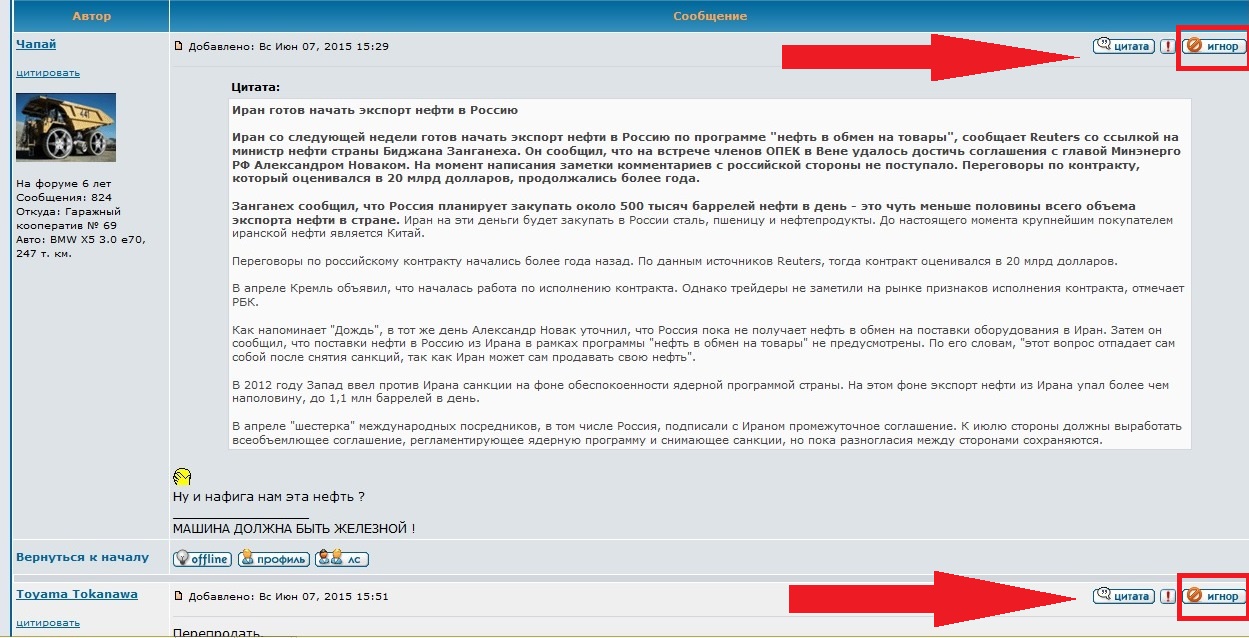Click the emoticon above 'Ну и нафига'
Viewport: 1249px width, 638px height.
[182, 477]
